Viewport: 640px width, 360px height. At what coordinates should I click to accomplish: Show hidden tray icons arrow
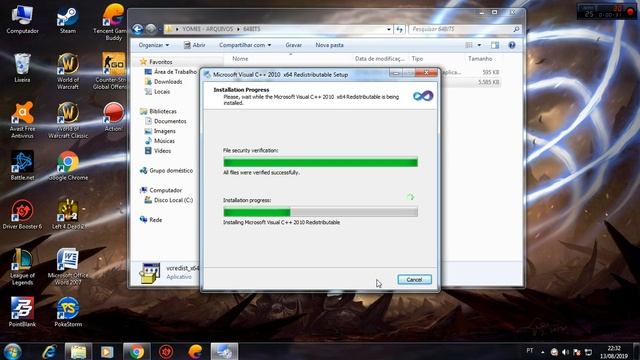542,352
